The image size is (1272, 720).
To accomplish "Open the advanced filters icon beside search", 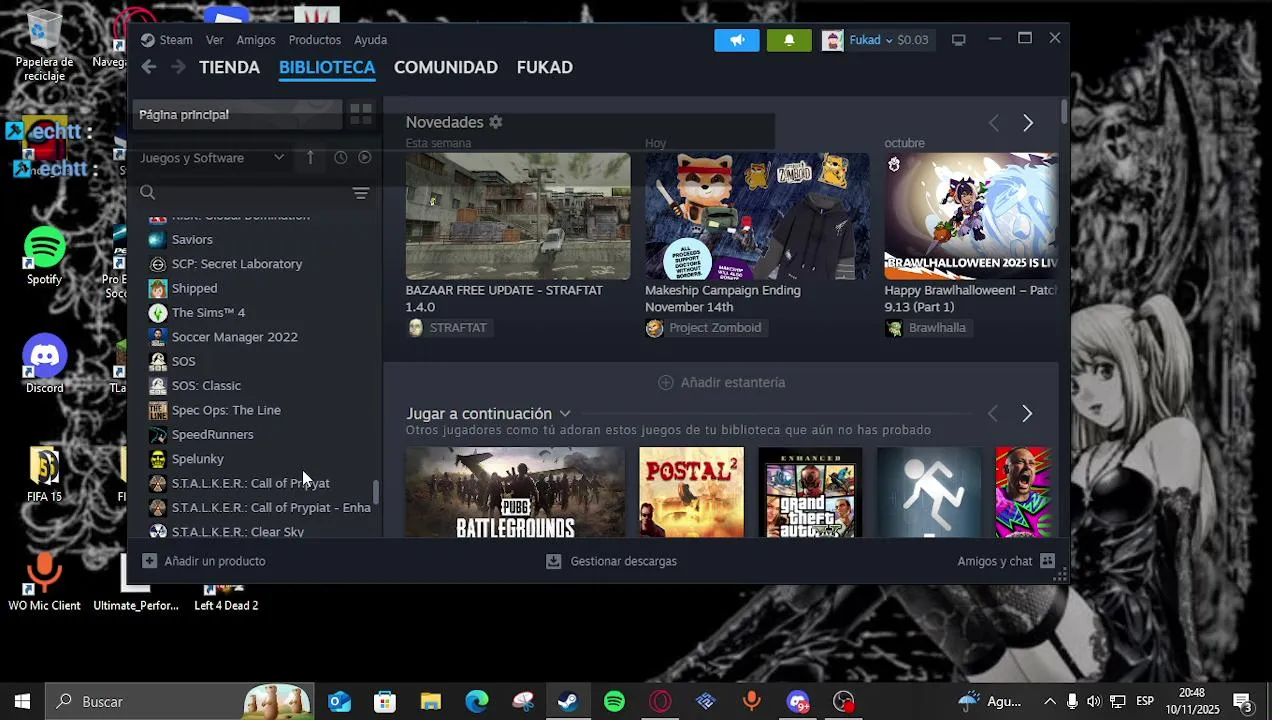I will pos(361,193).
